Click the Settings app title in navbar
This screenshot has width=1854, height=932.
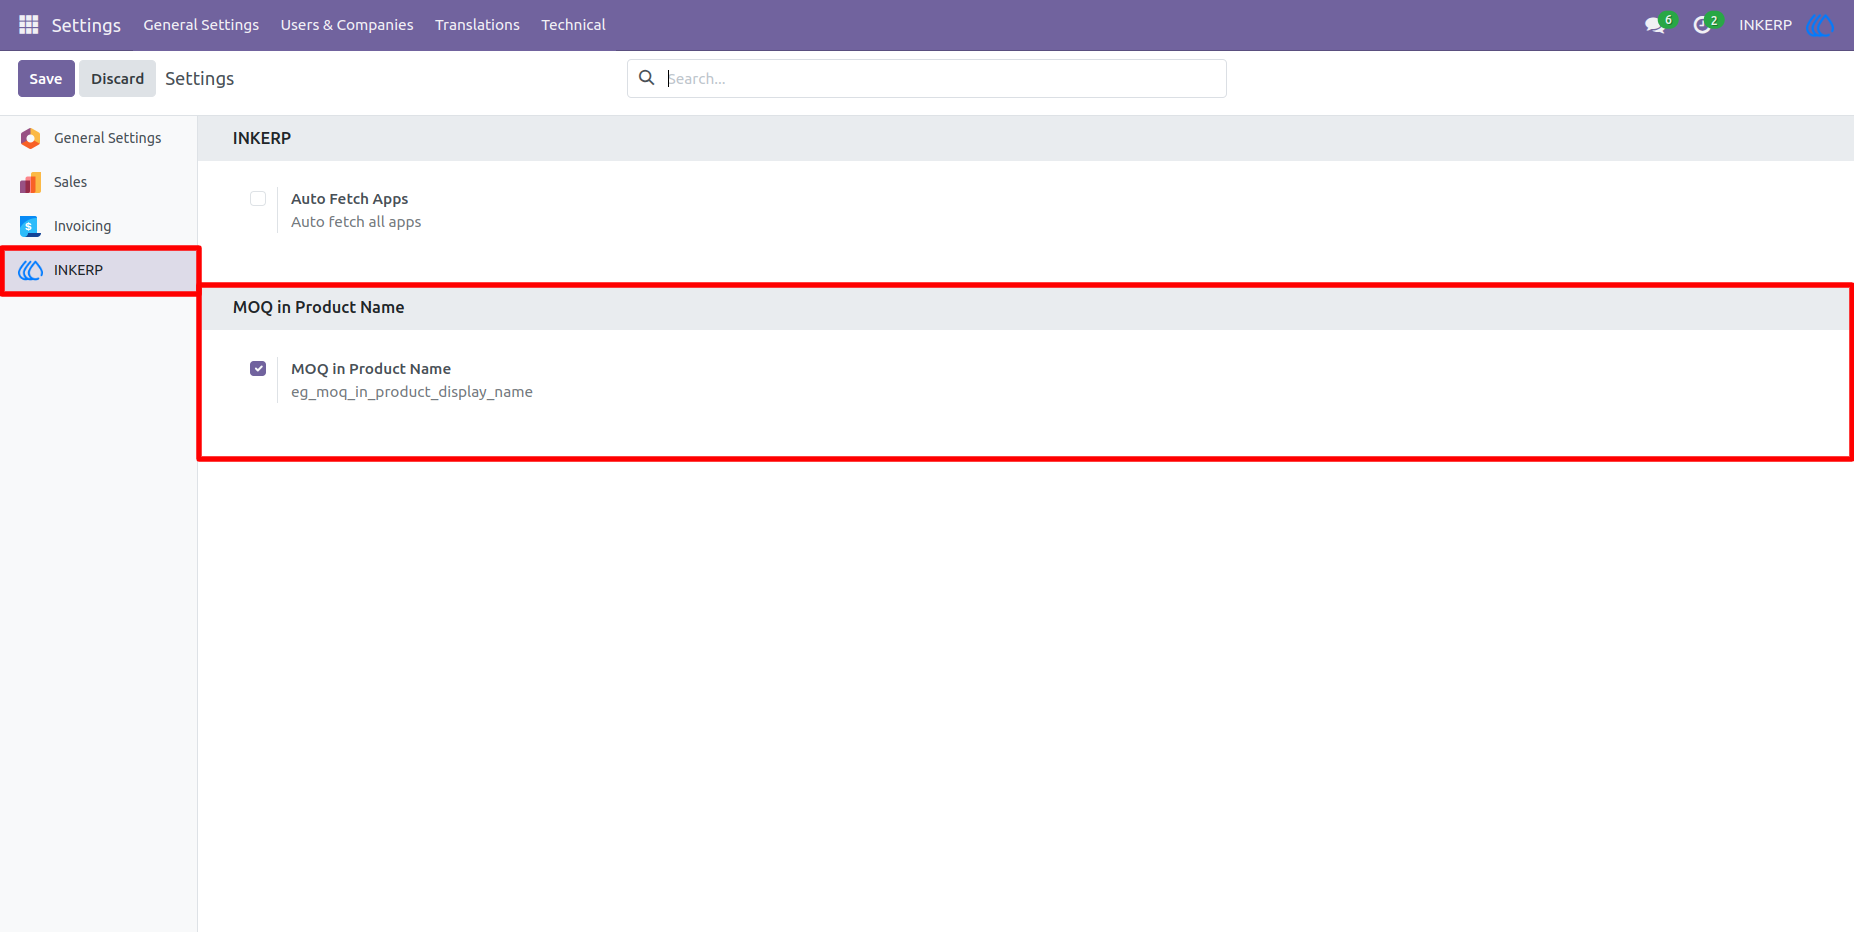(86, 25)
